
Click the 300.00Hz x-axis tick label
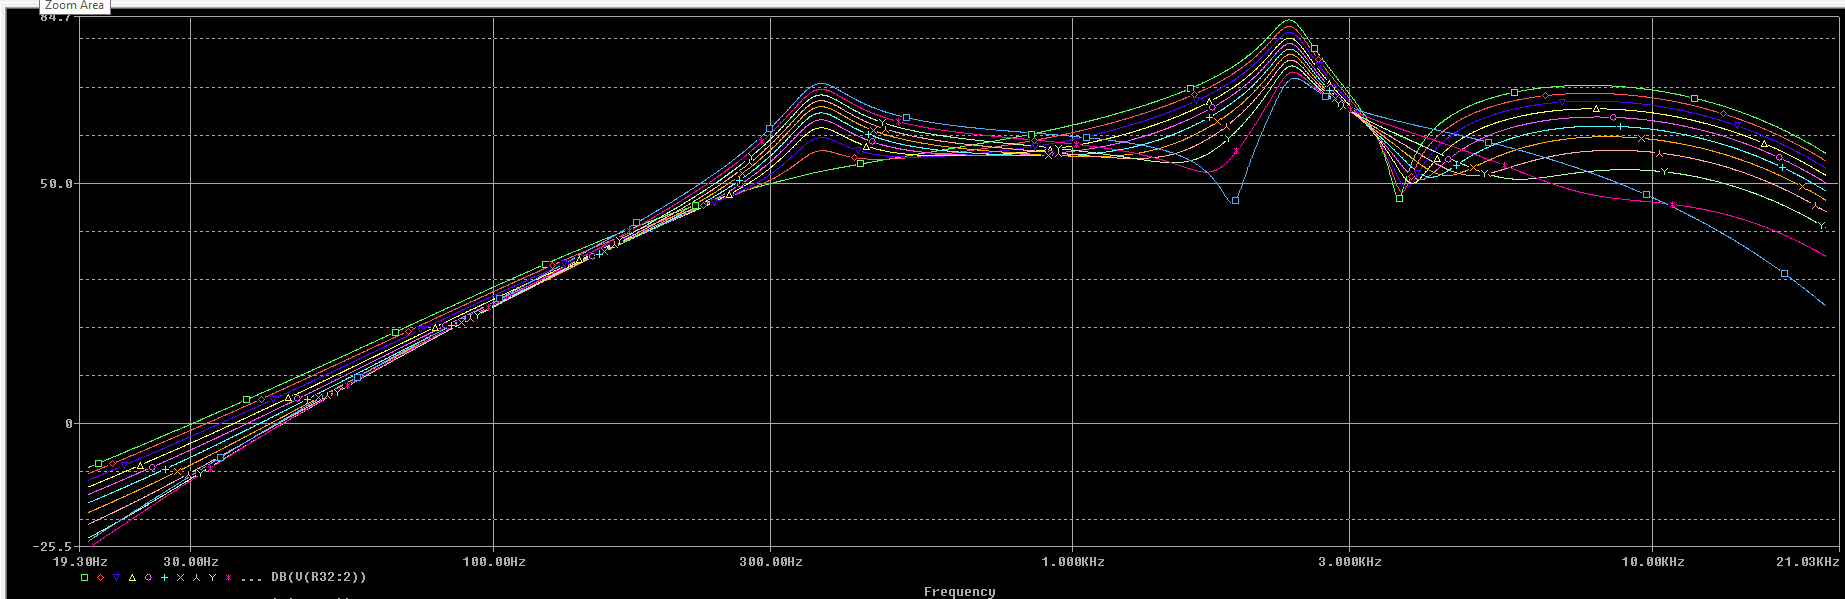tap(771, 562)
